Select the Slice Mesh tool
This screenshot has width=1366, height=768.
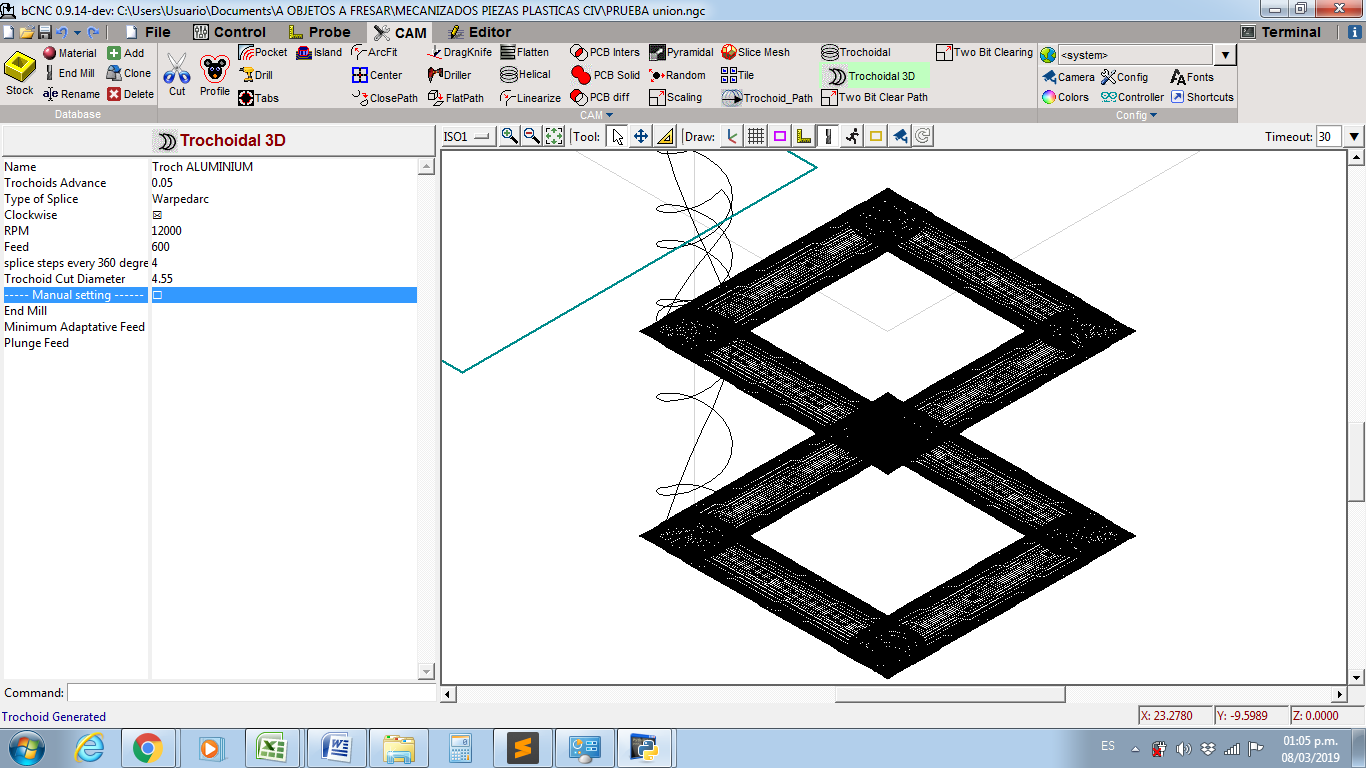tap(755, 52)
